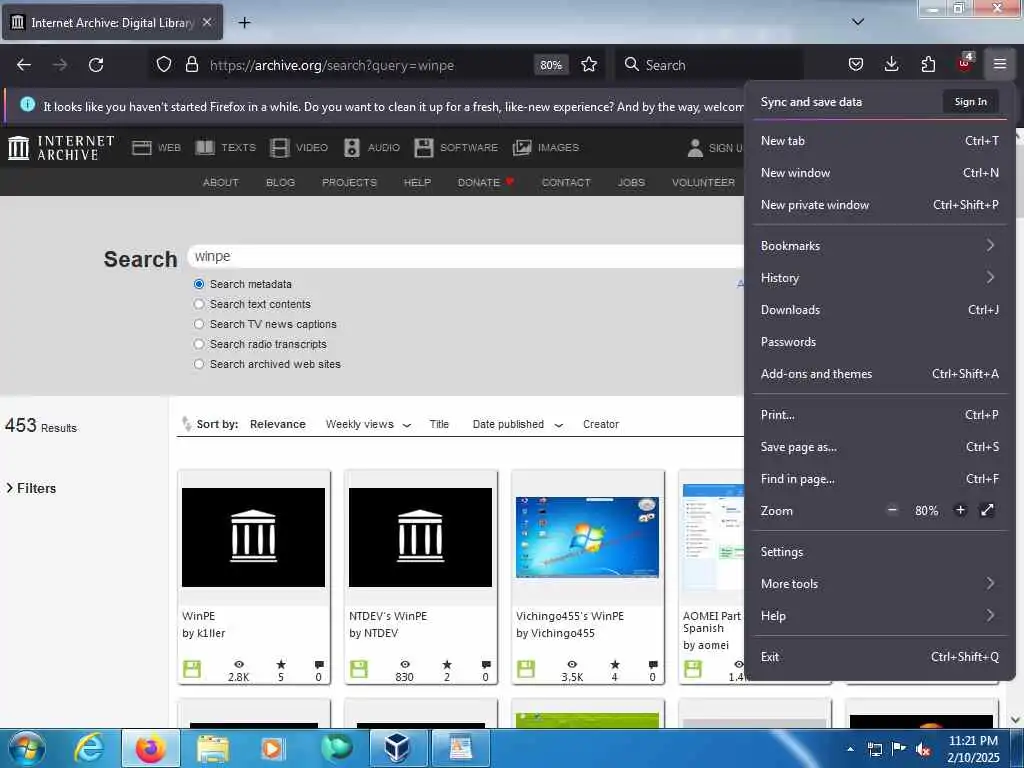Select Search archived web sites option

pyautogui.click(x=199, y=364)
